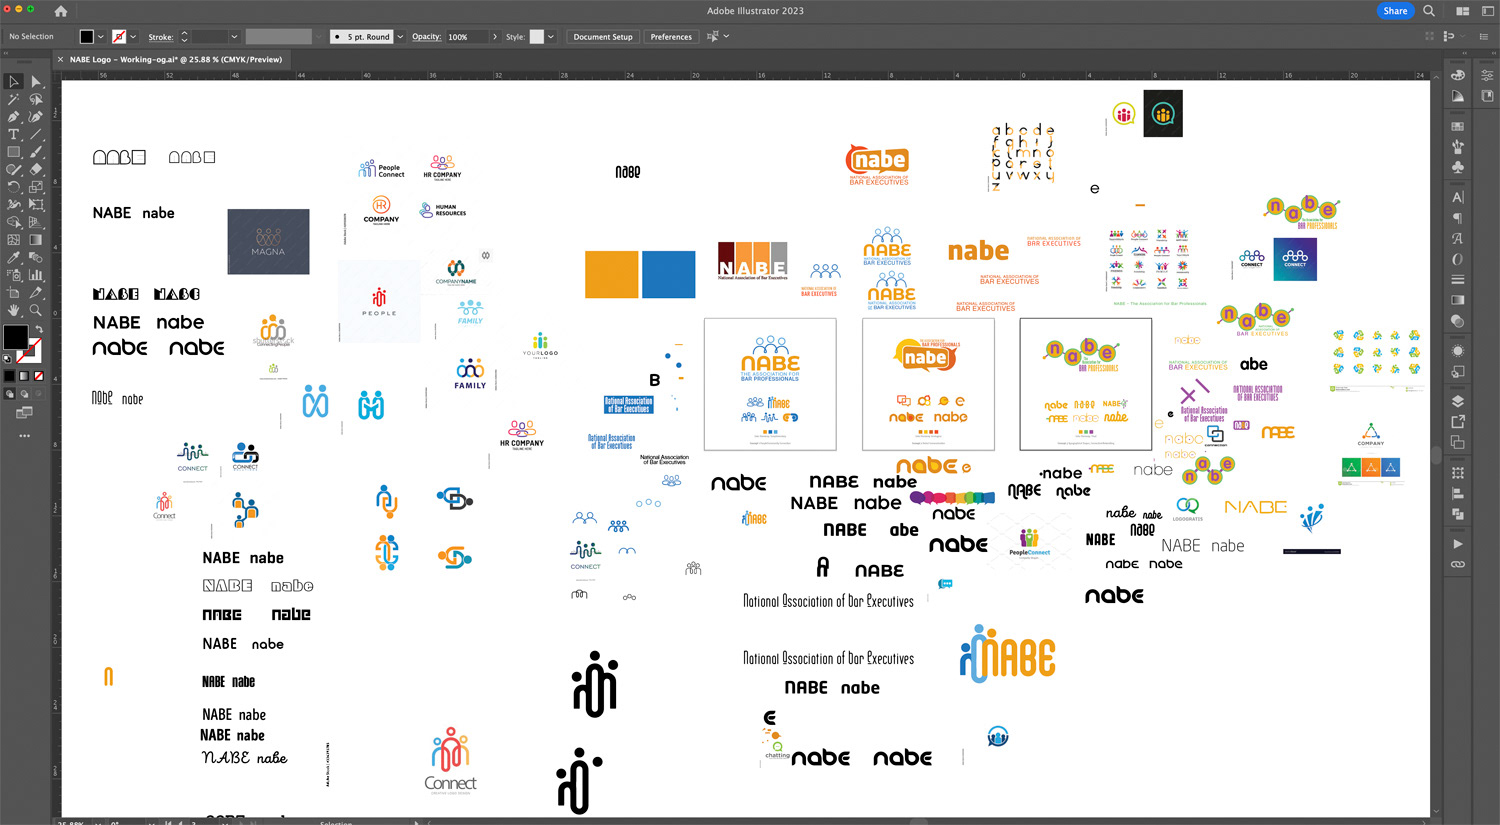Switch workspace layout

[x=1487, y=11]
